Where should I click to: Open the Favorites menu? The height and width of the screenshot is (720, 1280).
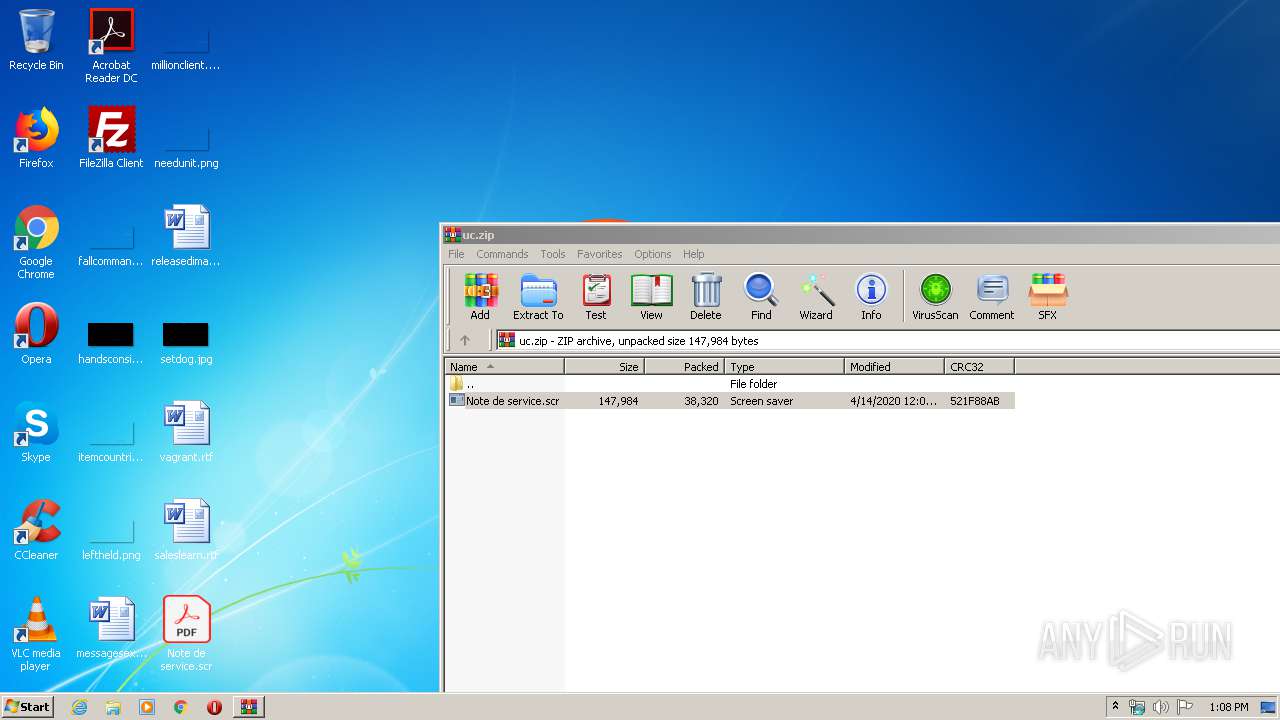pyautogui.click(x=599, y=254)
